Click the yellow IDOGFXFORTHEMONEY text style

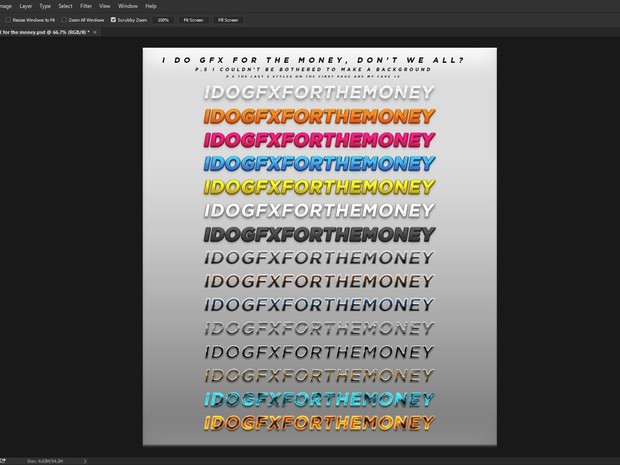point(319,187)
